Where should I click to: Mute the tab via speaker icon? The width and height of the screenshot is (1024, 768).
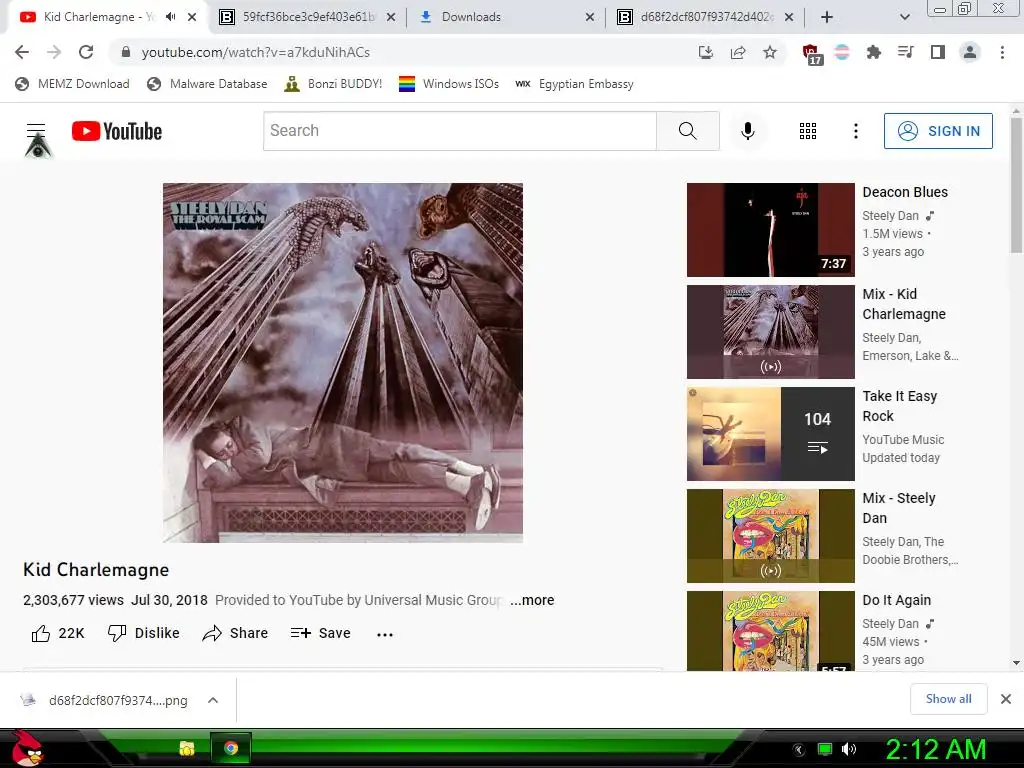coord(170,16)
